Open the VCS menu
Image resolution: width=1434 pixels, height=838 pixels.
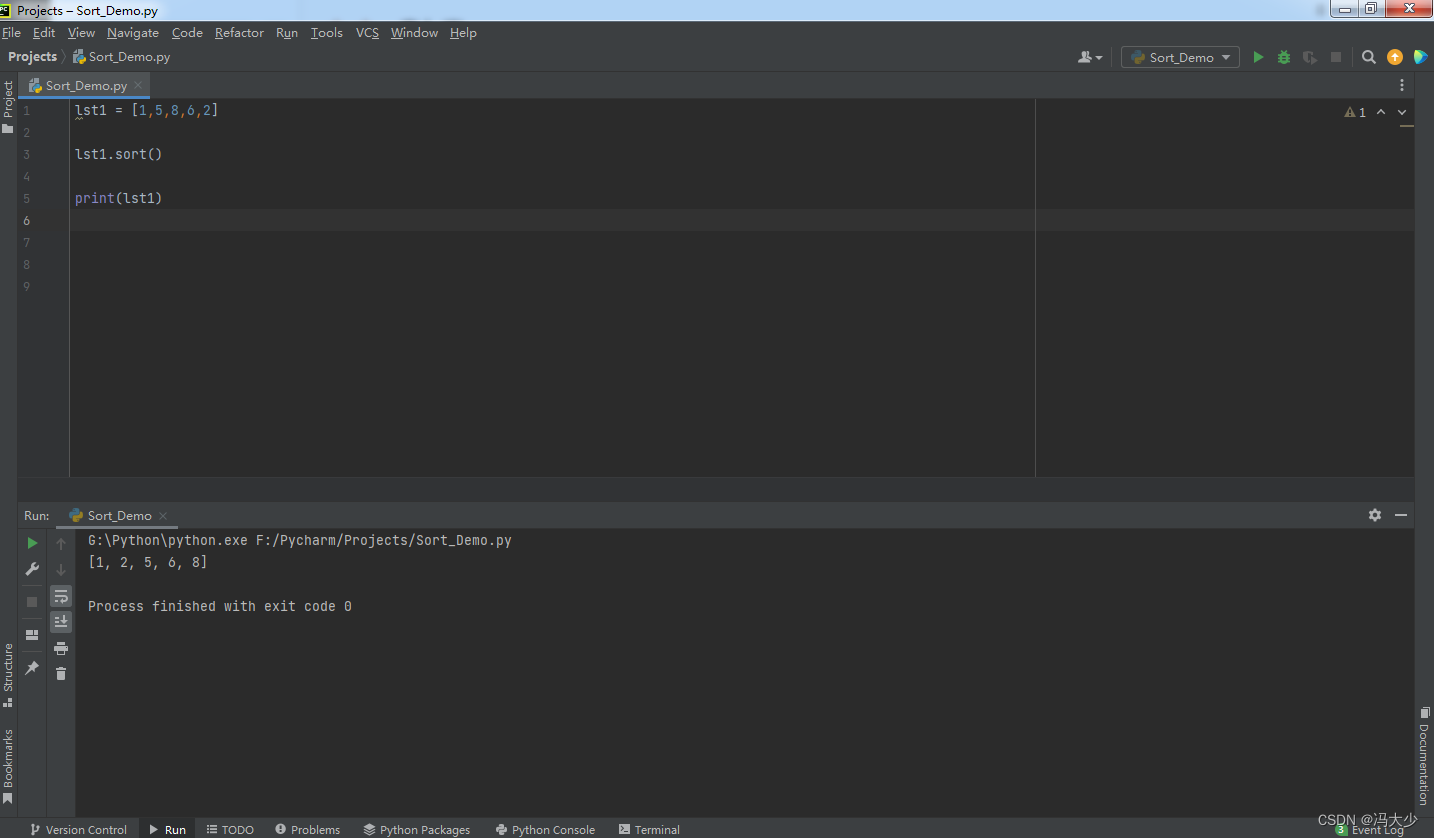pyautogui.click(x=367, y=33)
